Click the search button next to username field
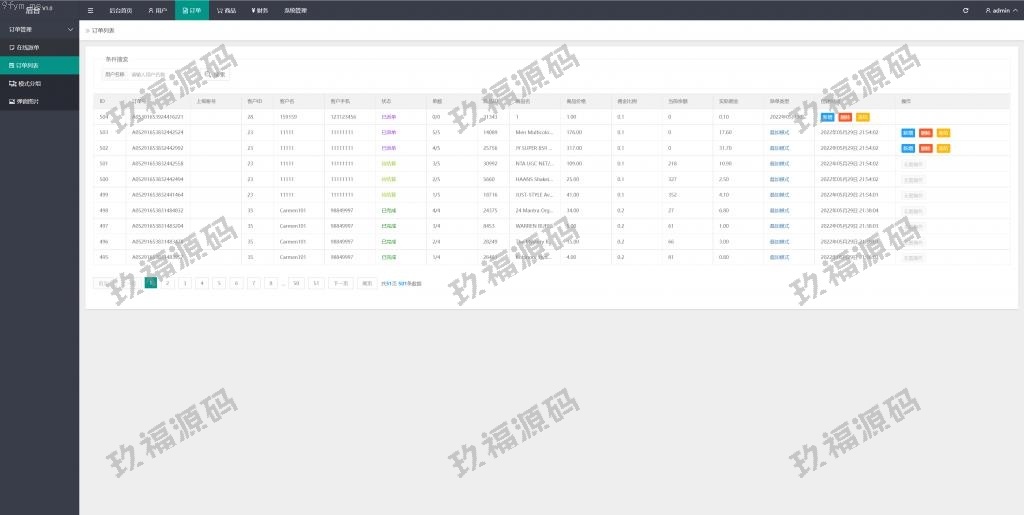This screenshot has height=515, width=1024. click(x=216, y=74)
